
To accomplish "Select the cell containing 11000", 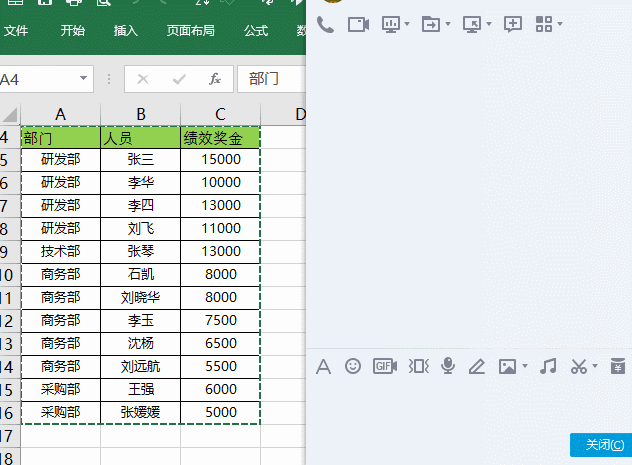I will tap(220, 229).
